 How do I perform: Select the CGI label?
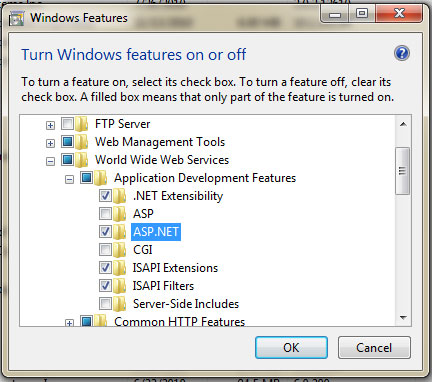pos(143,250)
